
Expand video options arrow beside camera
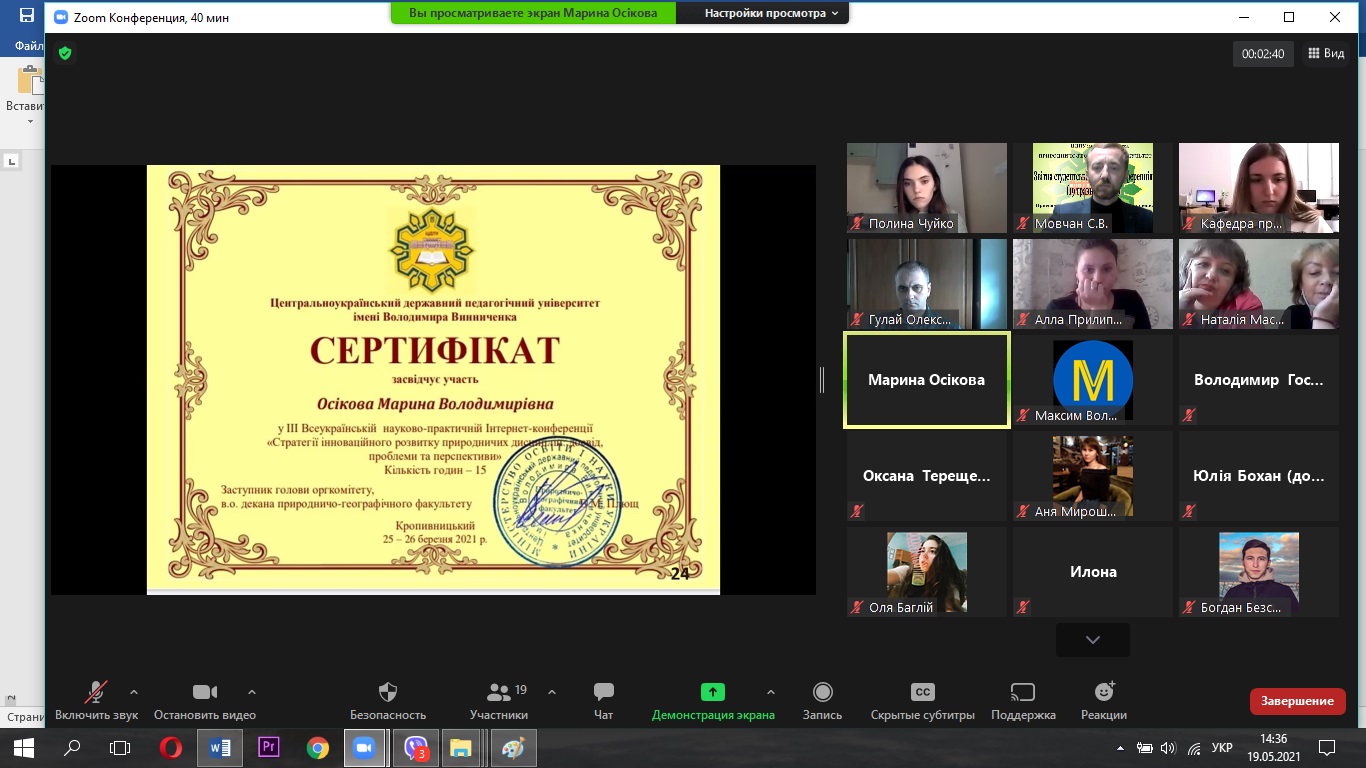point(252,692)
